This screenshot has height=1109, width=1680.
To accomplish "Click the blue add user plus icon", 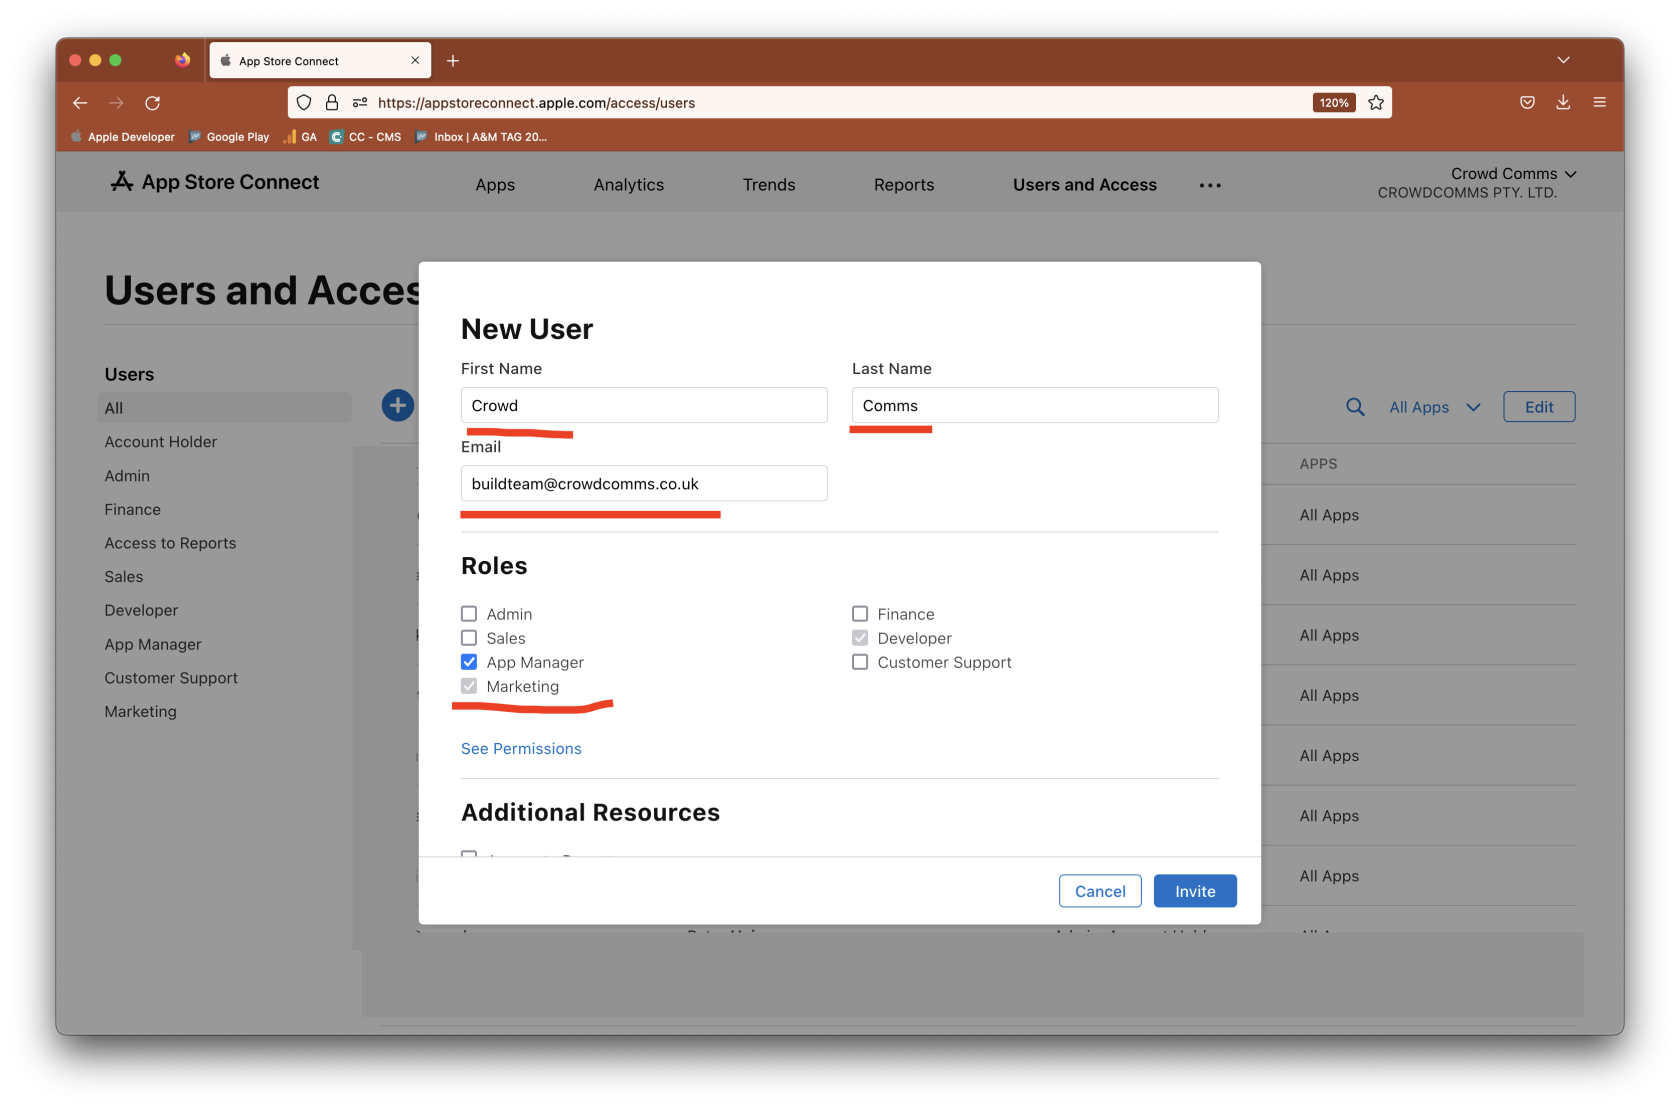I will coord(397,405).
